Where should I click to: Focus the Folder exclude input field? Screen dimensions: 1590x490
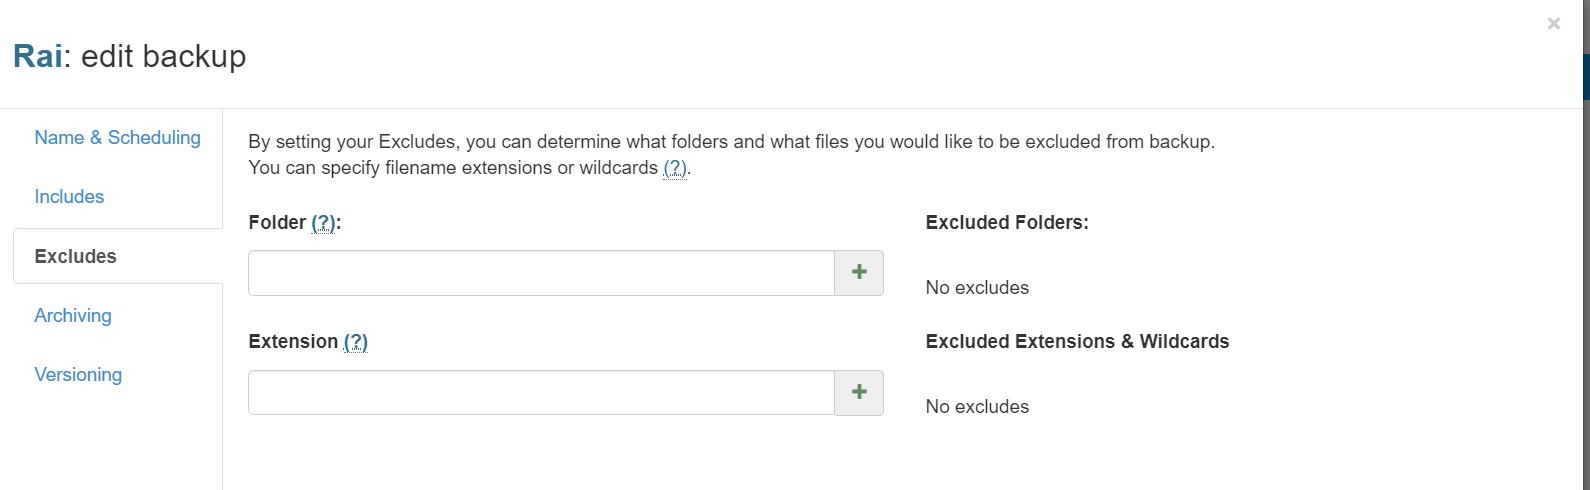pyautogui.click(x=541, y=273)
